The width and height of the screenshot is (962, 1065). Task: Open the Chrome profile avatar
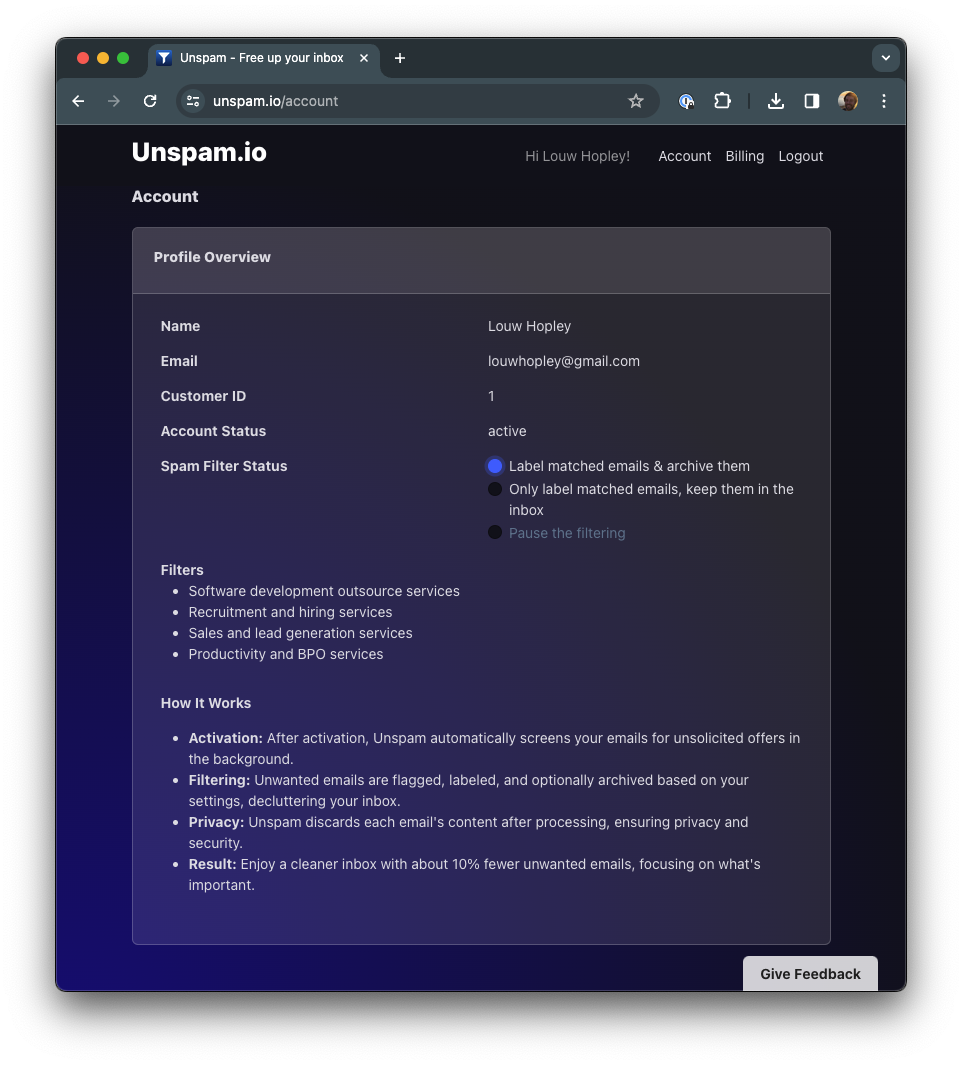tap(847, 101)
